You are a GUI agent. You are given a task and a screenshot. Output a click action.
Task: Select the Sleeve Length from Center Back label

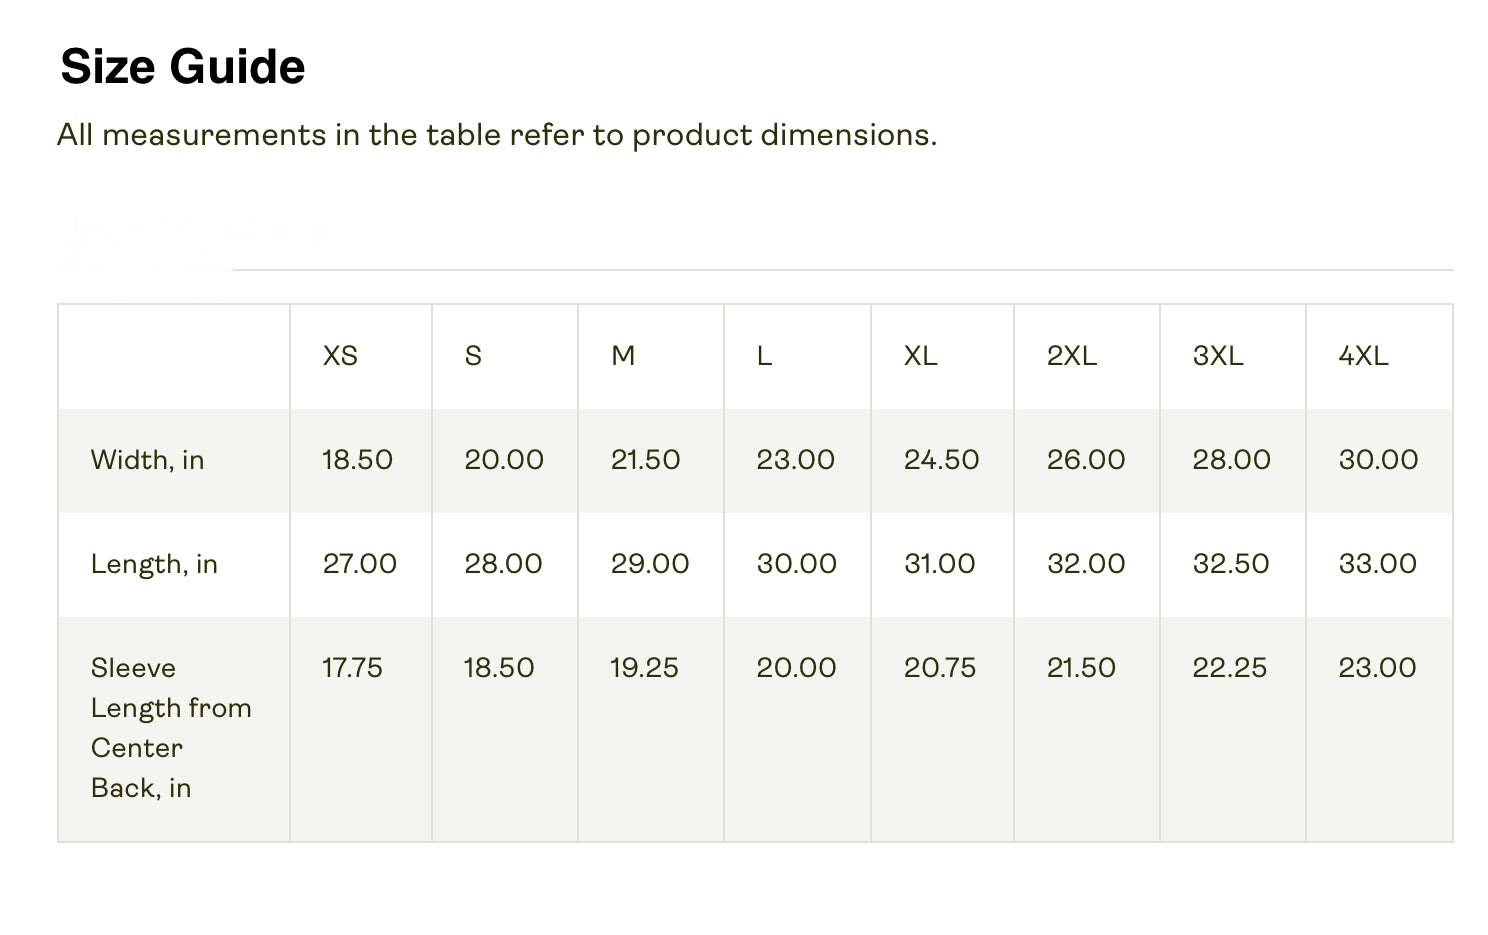[x=170, y=728]
